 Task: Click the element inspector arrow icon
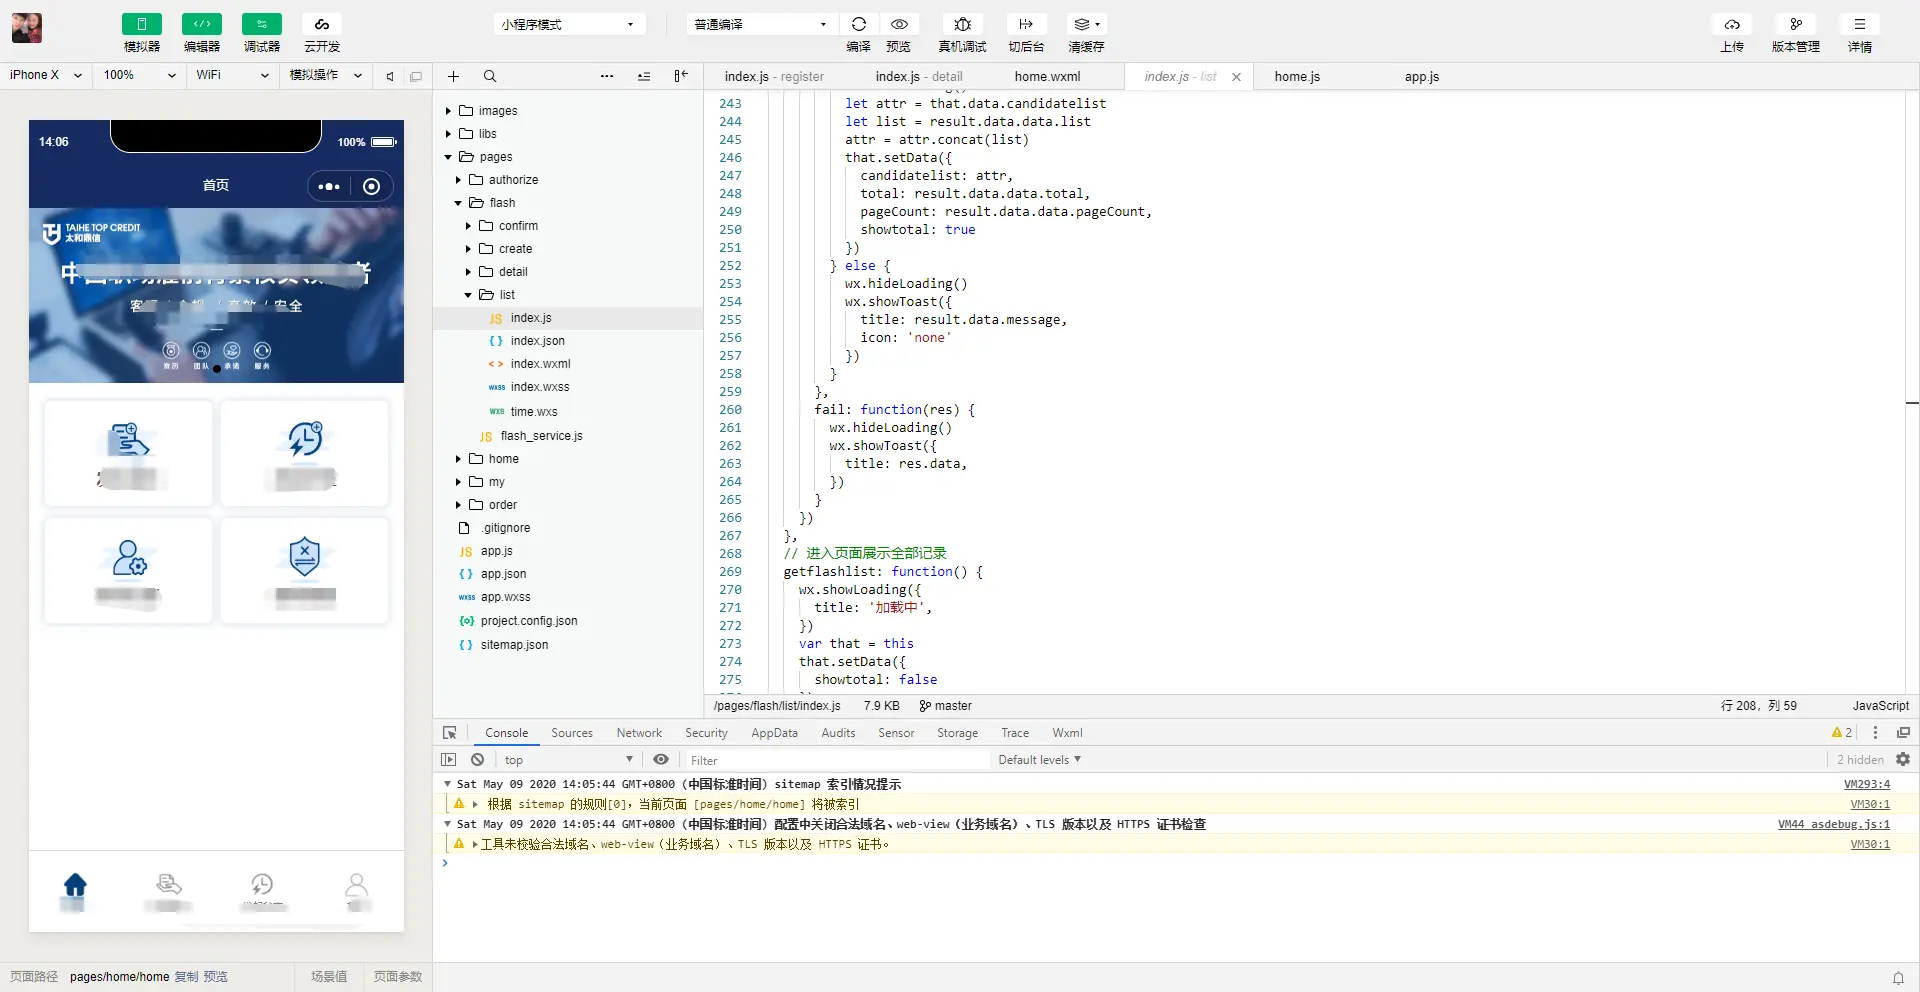[450, 733]
